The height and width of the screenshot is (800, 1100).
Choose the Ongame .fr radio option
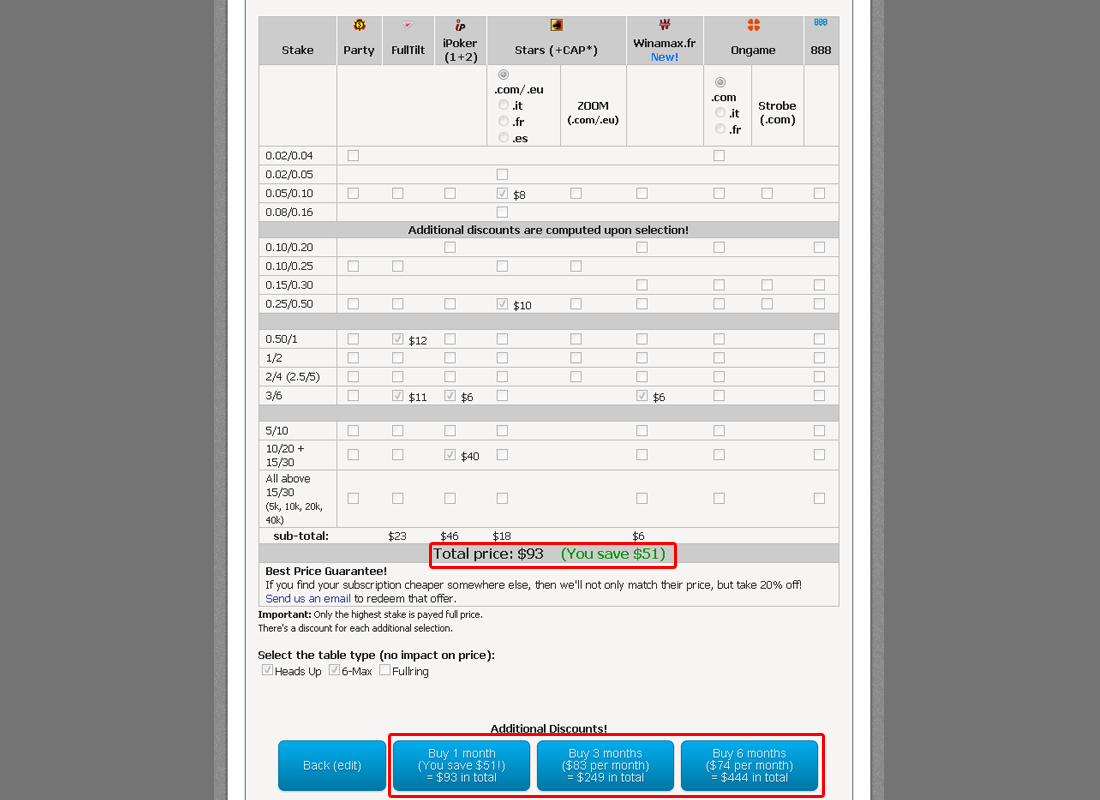click(720, 130)
